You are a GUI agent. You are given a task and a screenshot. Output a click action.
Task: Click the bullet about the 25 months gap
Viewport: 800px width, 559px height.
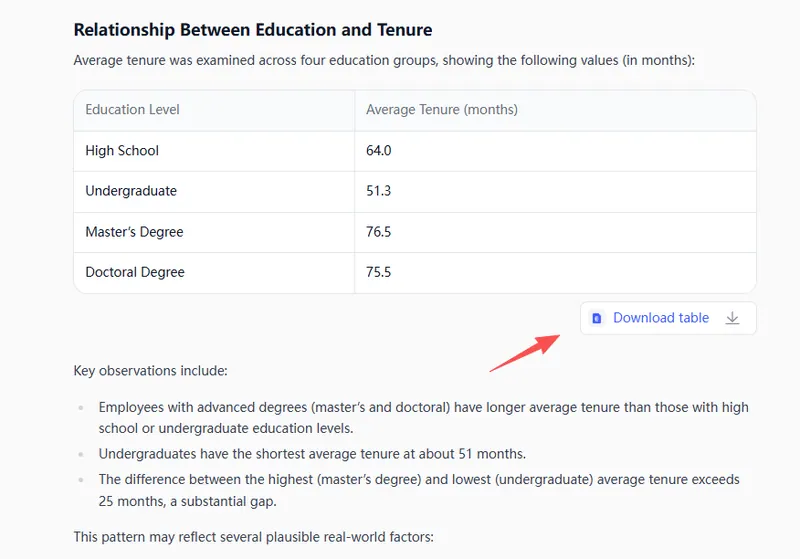click(419, 489)
